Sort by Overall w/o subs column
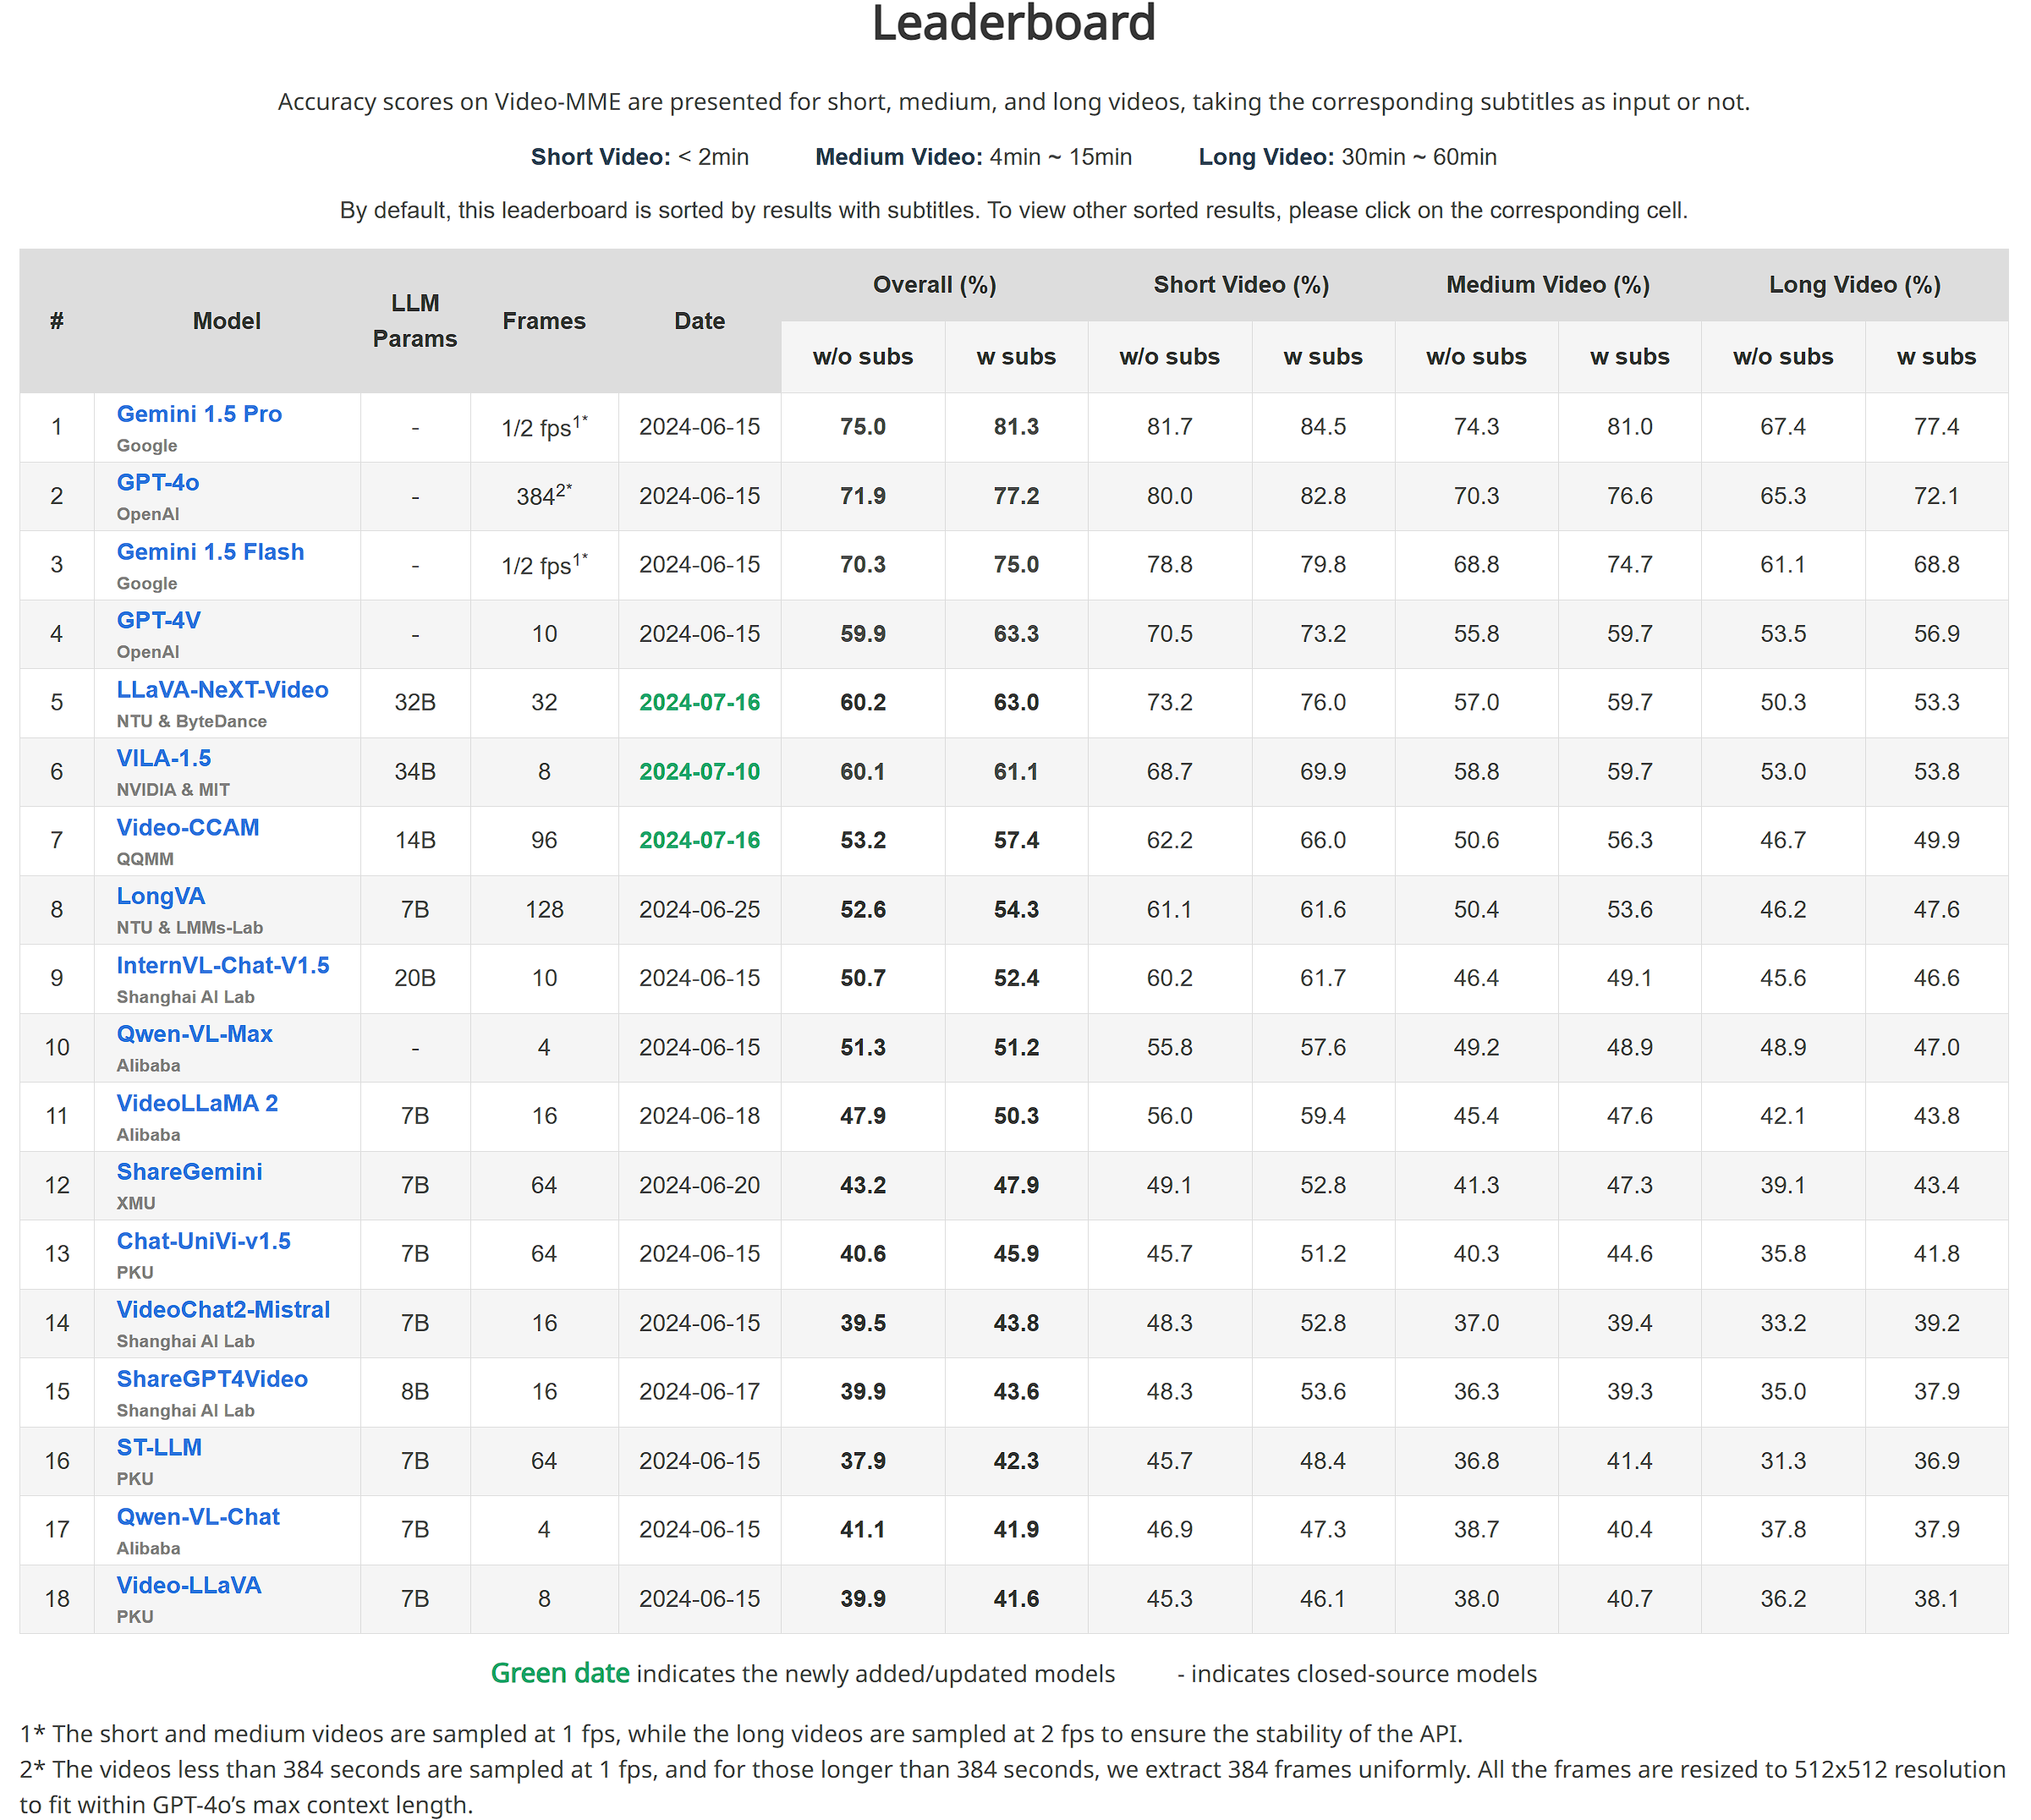The width and height of the screenshot is (2031, 1820). [863, 357]
